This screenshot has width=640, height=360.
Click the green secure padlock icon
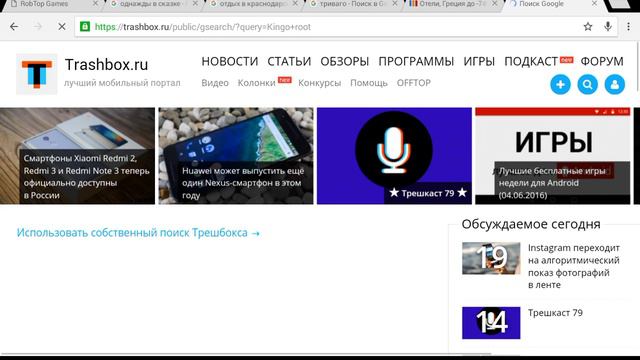(84, 27)
